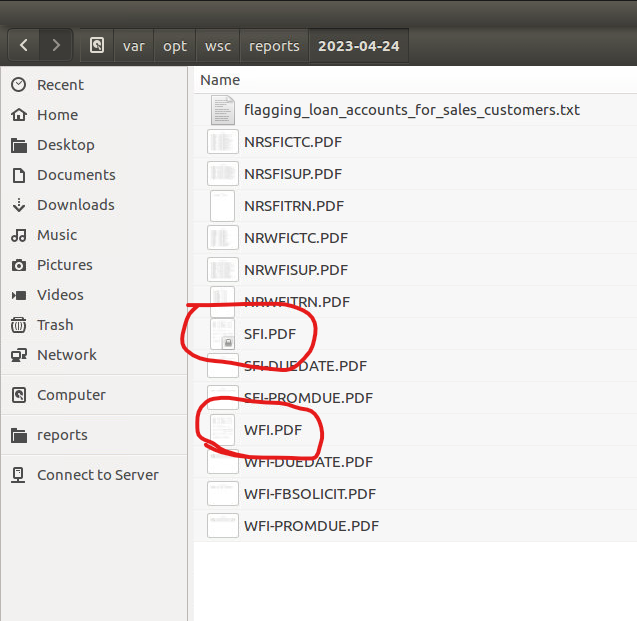Select the WFI.PDF file
Image resolution: width=637 pixels, height=621 pixels.
pos(272,430)
